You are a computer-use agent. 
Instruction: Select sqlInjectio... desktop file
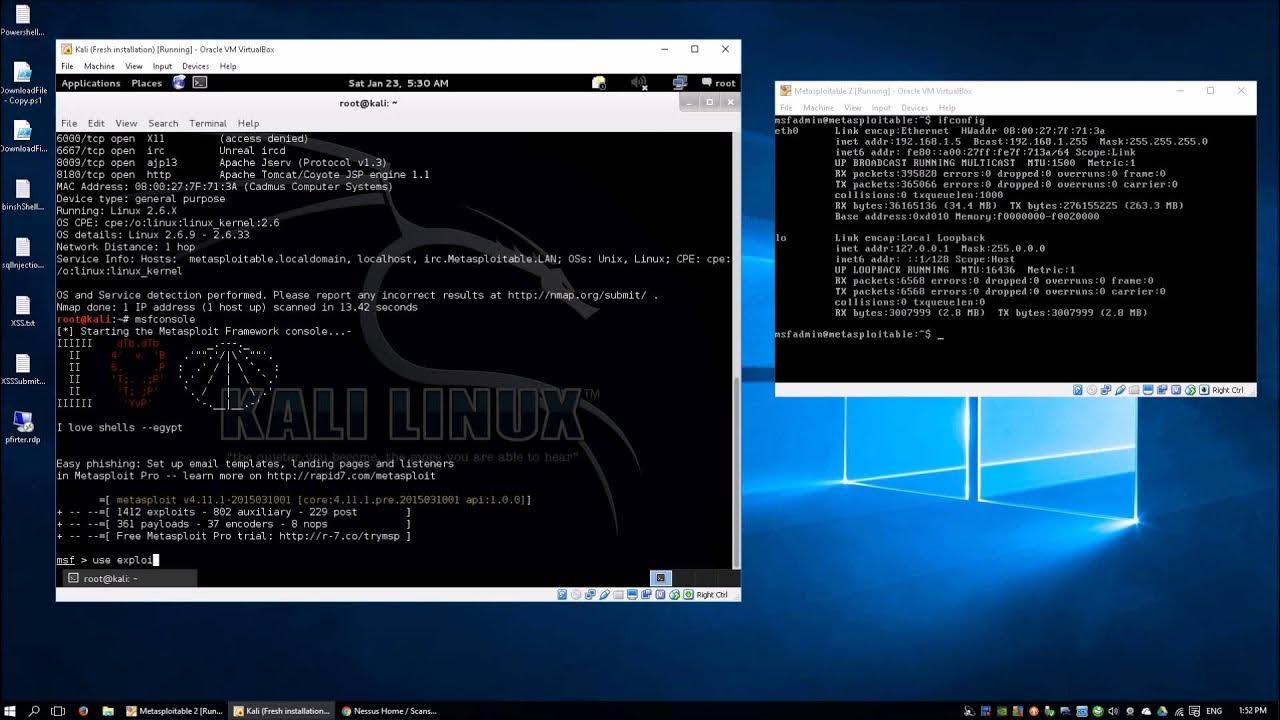point(23,252)
